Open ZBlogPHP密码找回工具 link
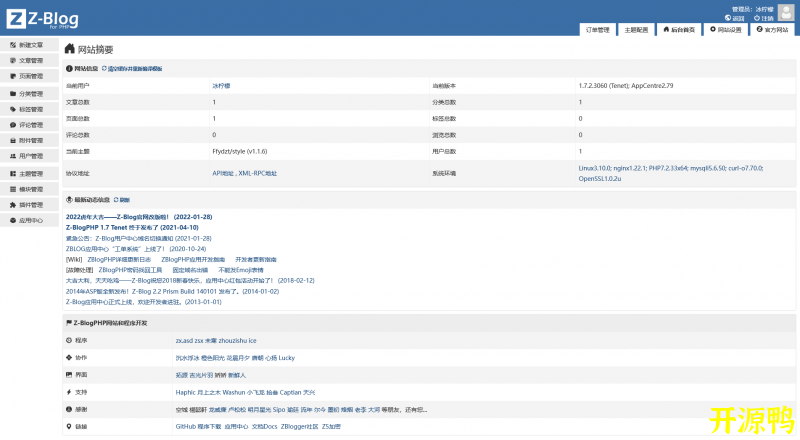 (x=130, y=270)
